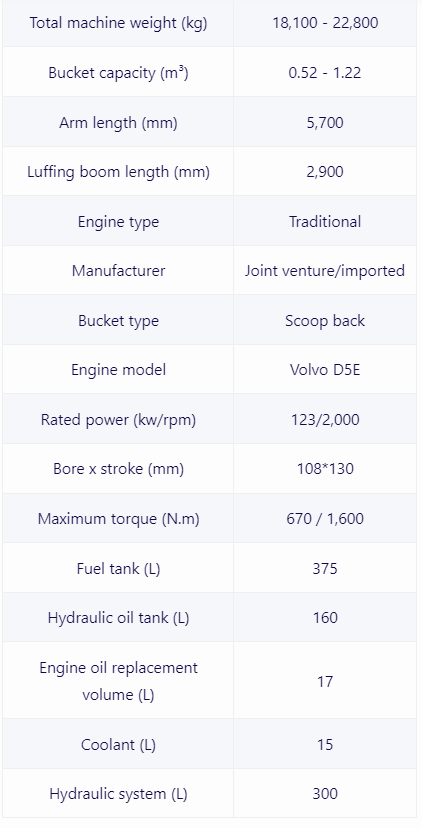Select the 0.52 - 1.22 capacity value
This screenshot has height=828, width=422.
pyautogui.click(x=325, y=72)
